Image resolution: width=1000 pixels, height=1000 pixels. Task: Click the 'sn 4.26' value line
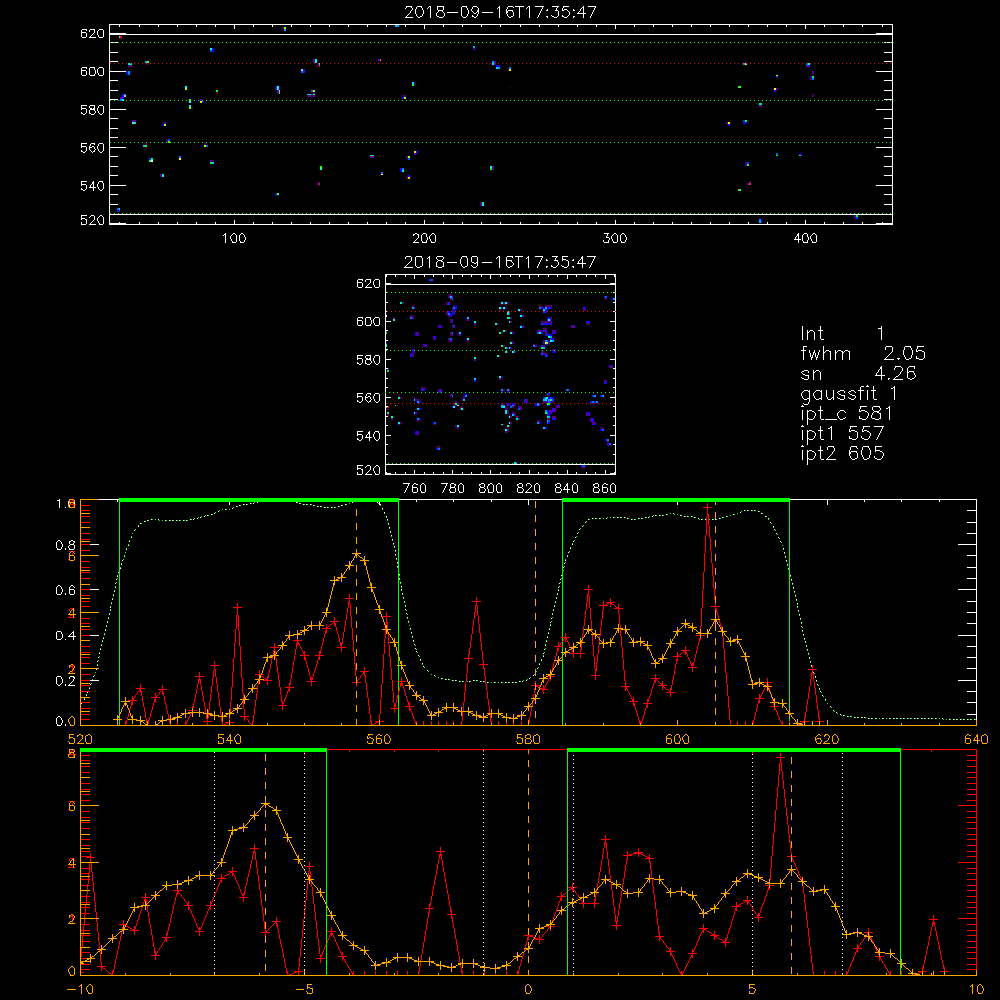858,373
